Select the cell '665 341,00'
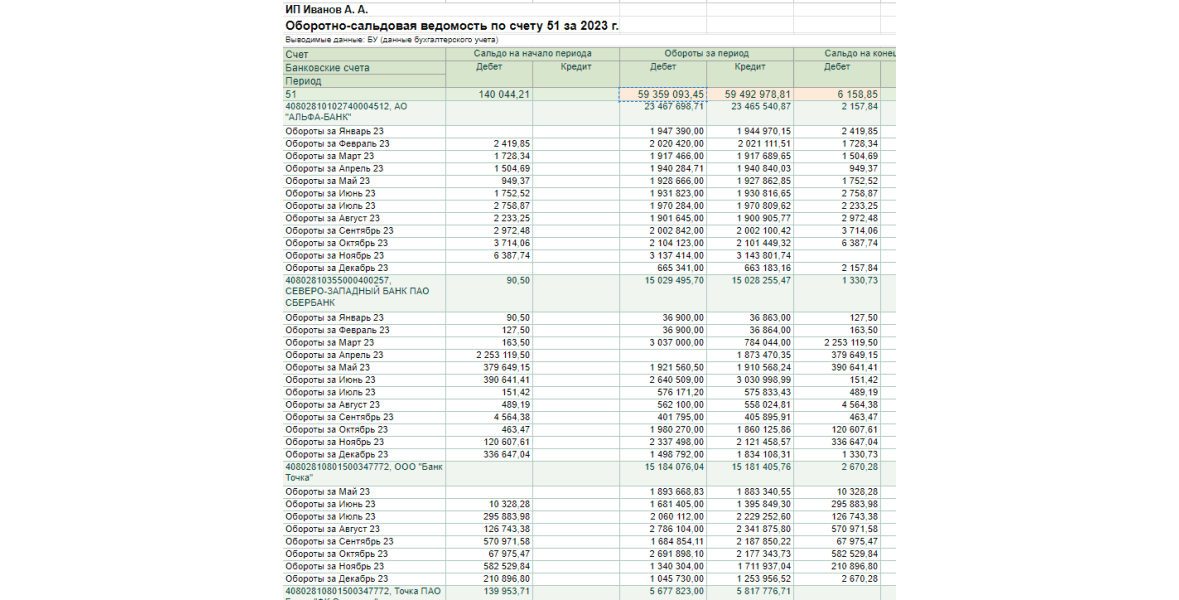This screenshot has height=600, width=1179. 662,268
